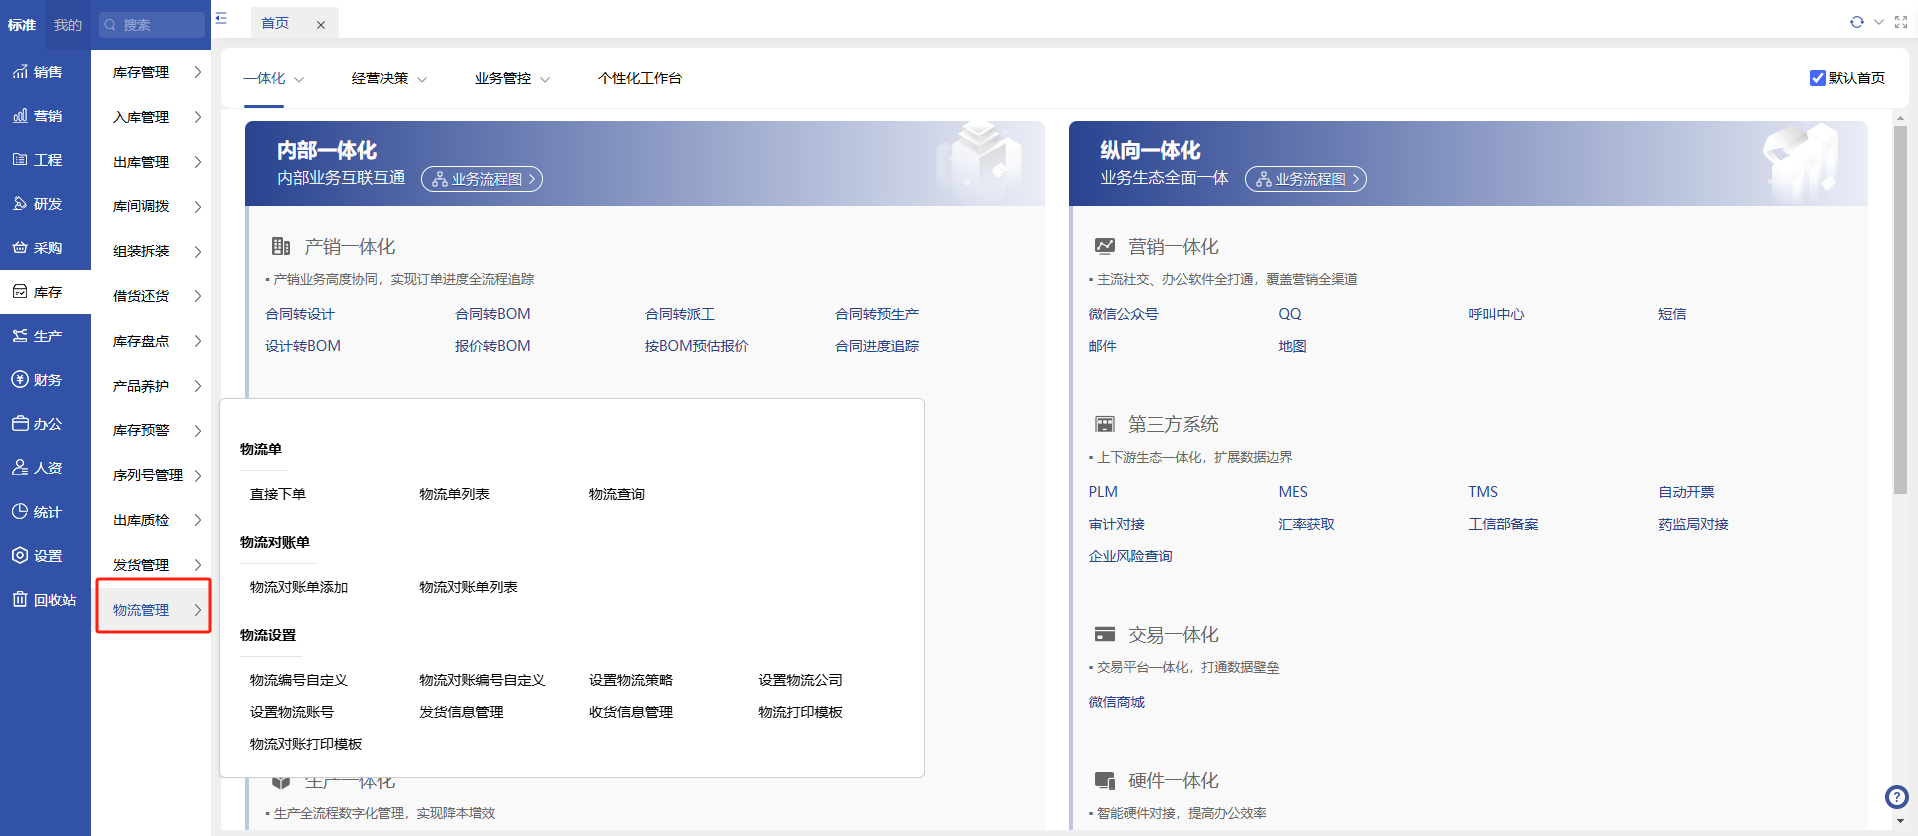Viewport: 1918px width, 836px height.
Task: Open the 物流单列表 link
Action: tap(455, 494)
